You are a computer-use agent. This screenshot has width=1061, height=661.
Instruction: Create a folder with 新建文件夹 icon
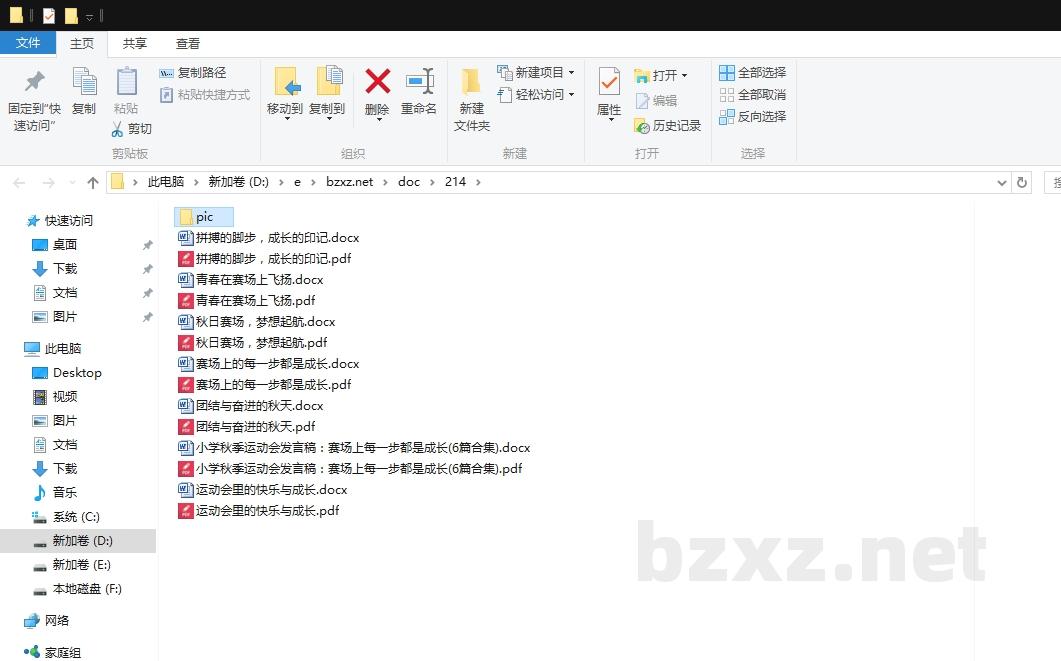(x=471, y=95)
